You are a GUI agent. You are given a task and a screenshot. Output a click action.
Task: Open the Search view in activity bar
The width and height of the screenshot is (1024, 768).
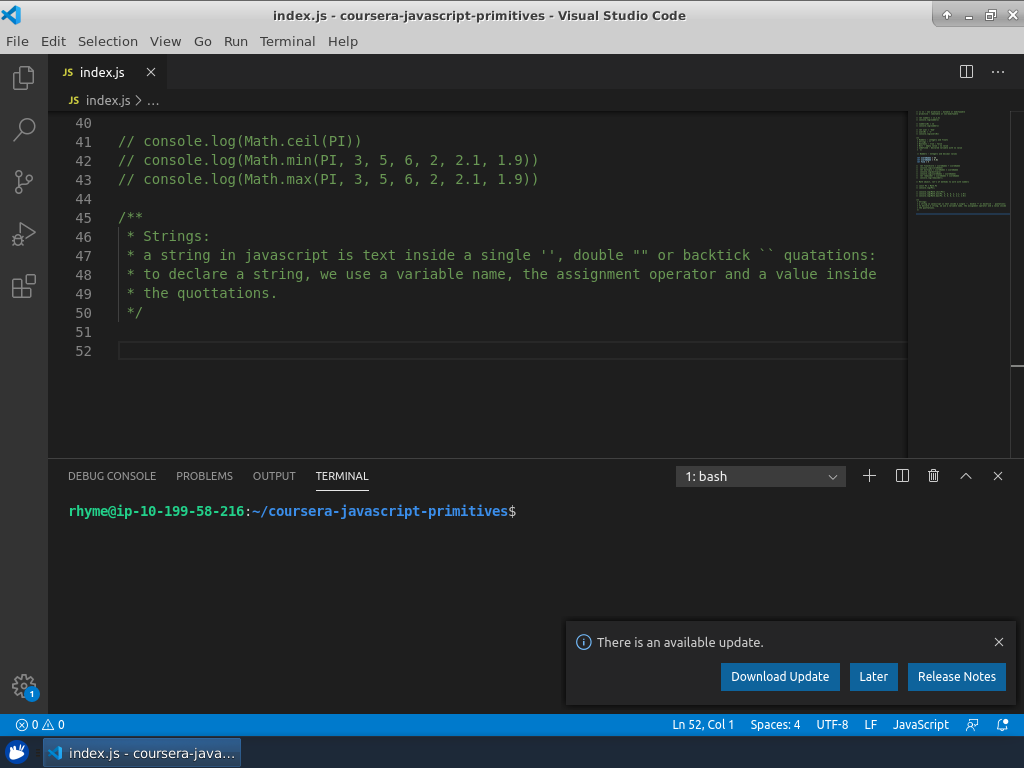23,129
